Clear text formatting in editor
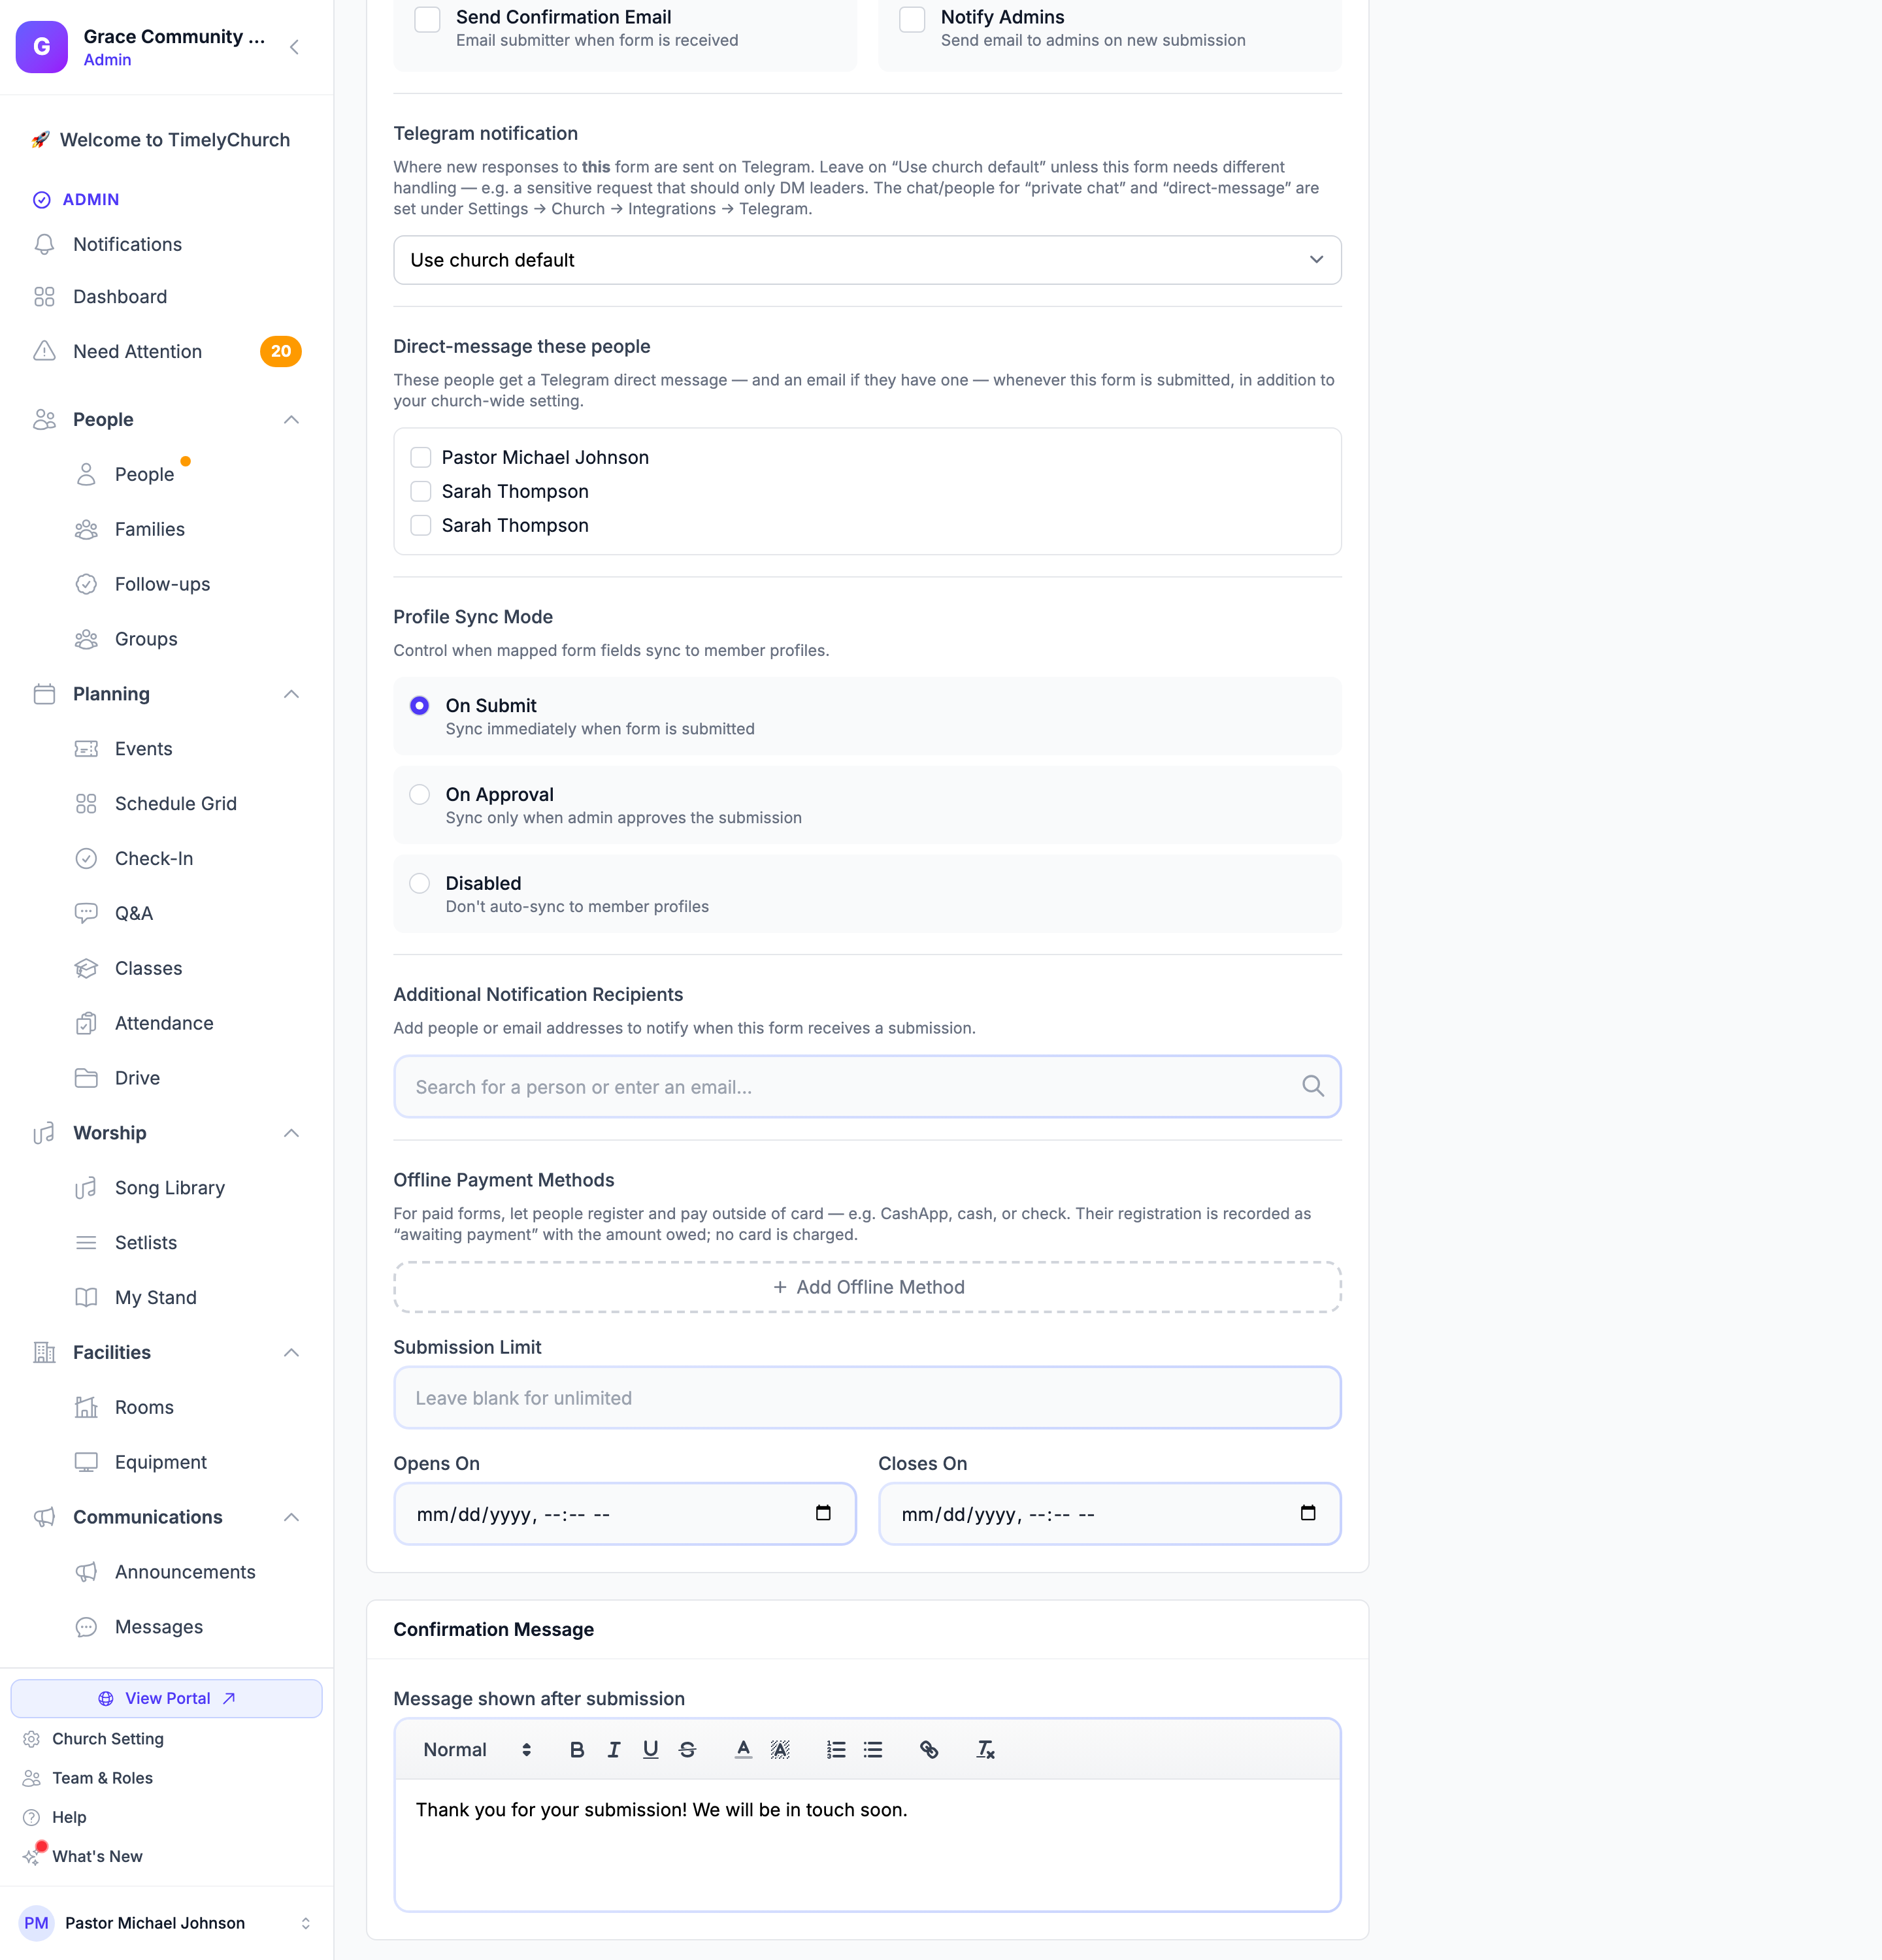 [985, 1749]
